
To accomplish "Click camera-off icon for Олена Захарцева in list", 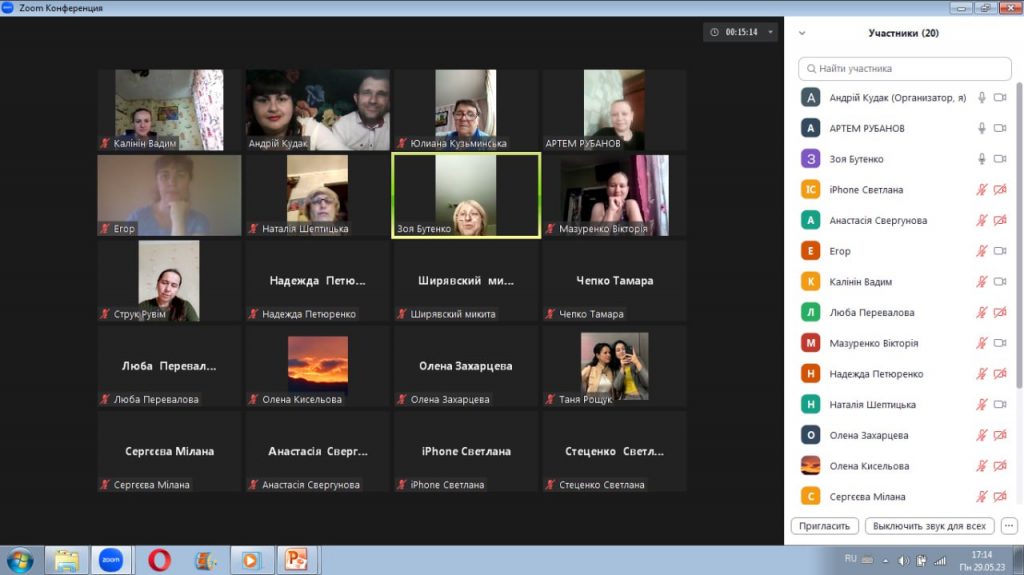I will [x=1000, y=435].
